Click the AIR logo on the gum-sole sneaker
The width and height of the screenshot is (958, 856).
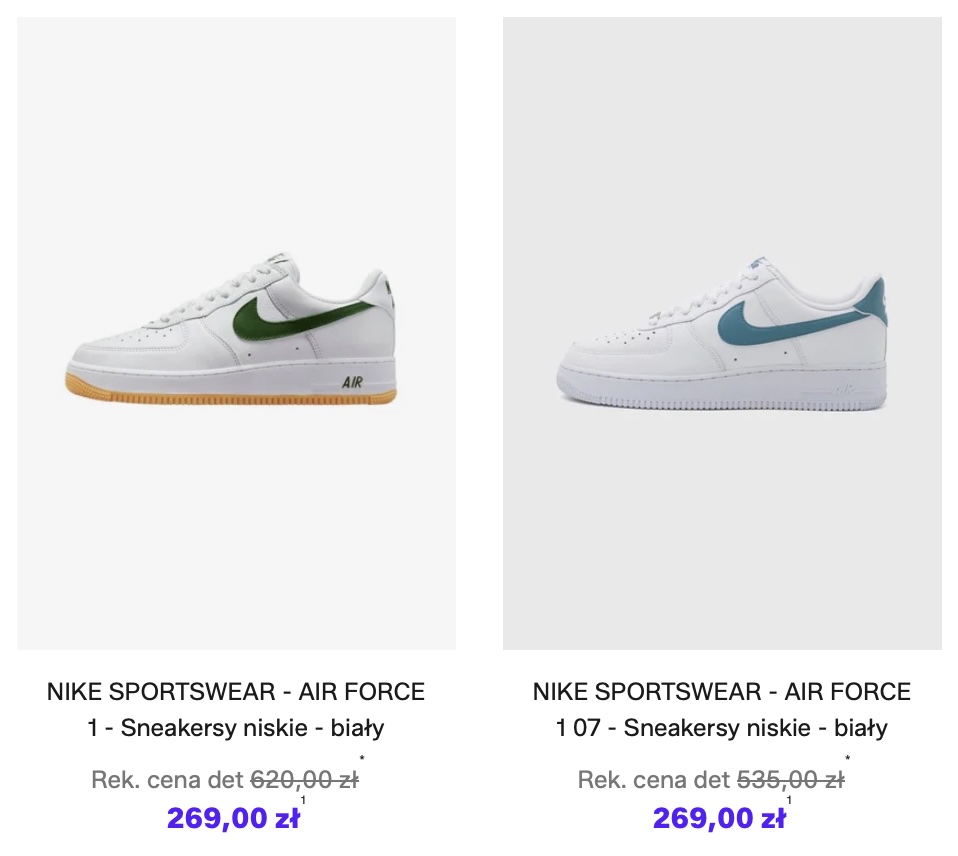point(352,381)
